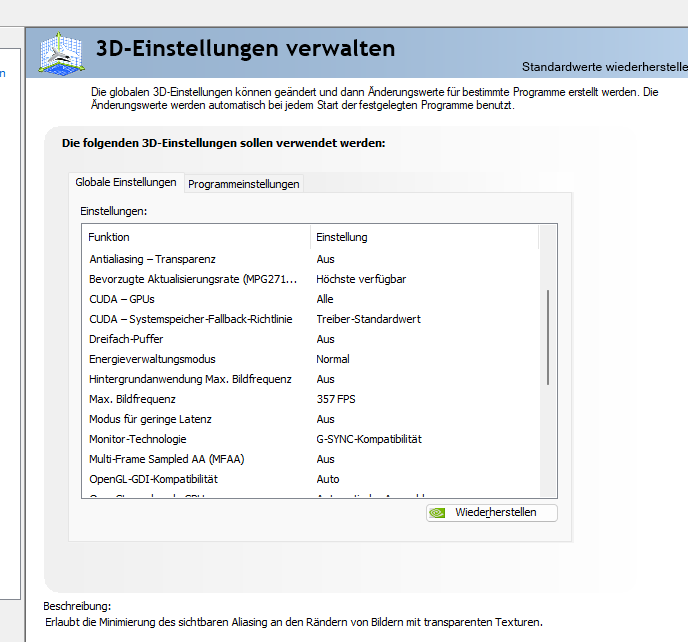Click the settings list vertical scrollbar thumb
688x642 pixels.
click(x=548, y=337)
